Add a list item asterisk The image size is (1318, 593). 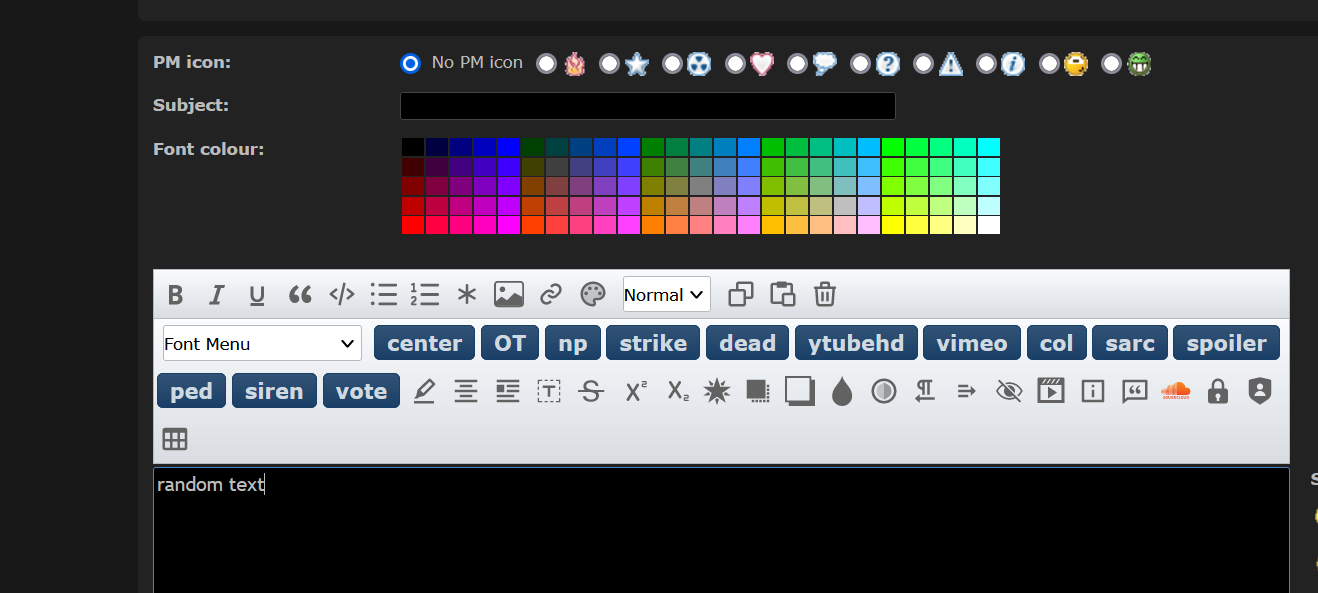(467, 295)
